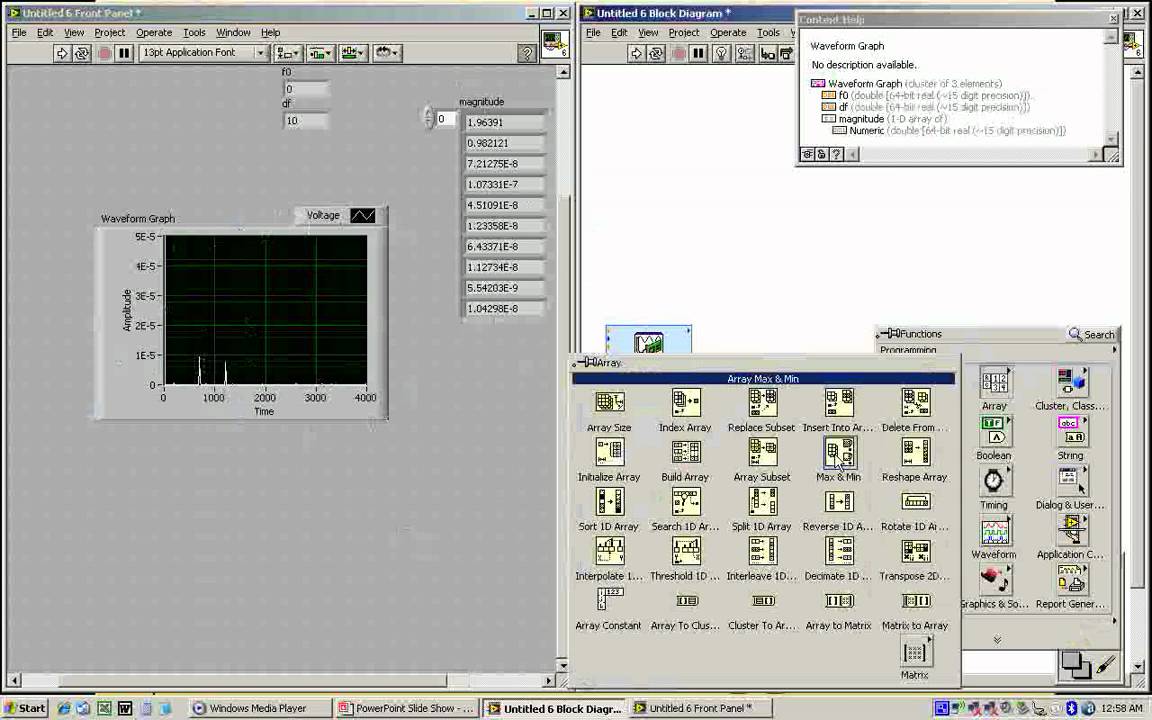1152x720 pixels.
Task: Open the Distribute Objects dropdown
Action: (x=320, y=53)
